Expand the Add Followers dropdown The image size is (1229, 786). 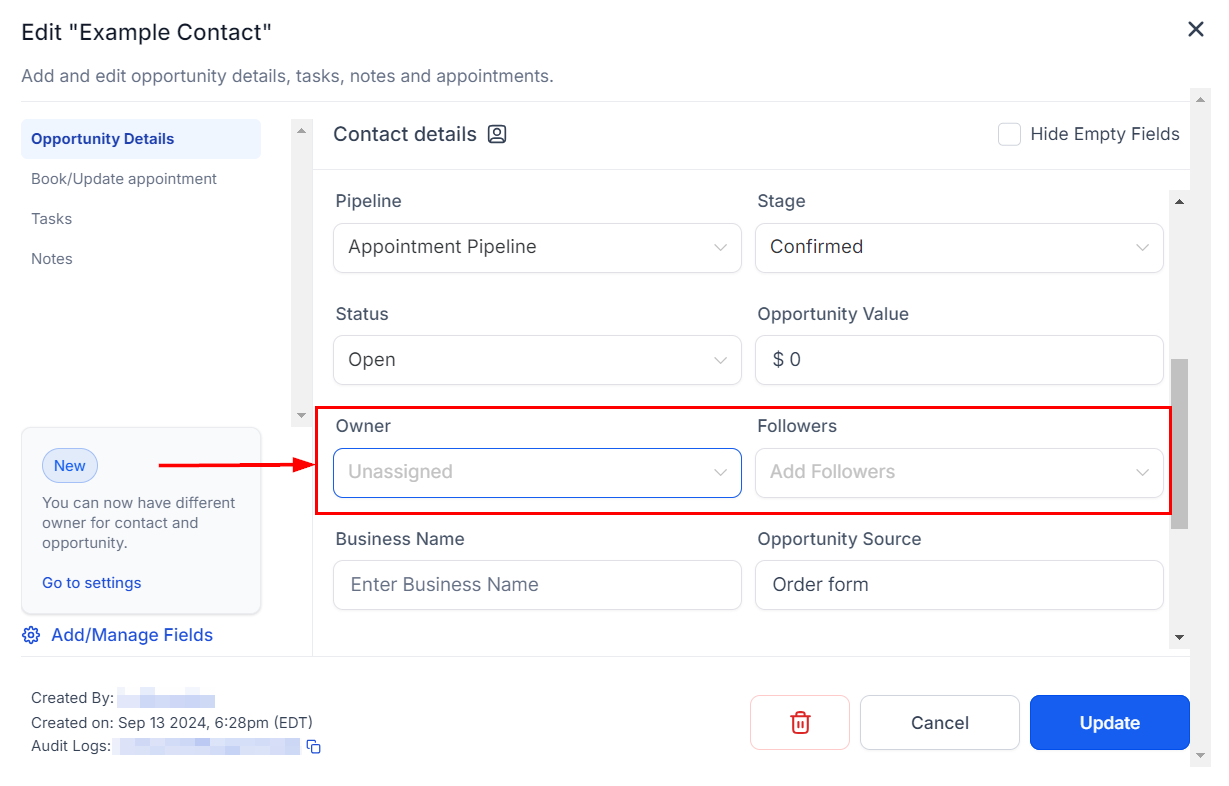[x=959, y=472]
